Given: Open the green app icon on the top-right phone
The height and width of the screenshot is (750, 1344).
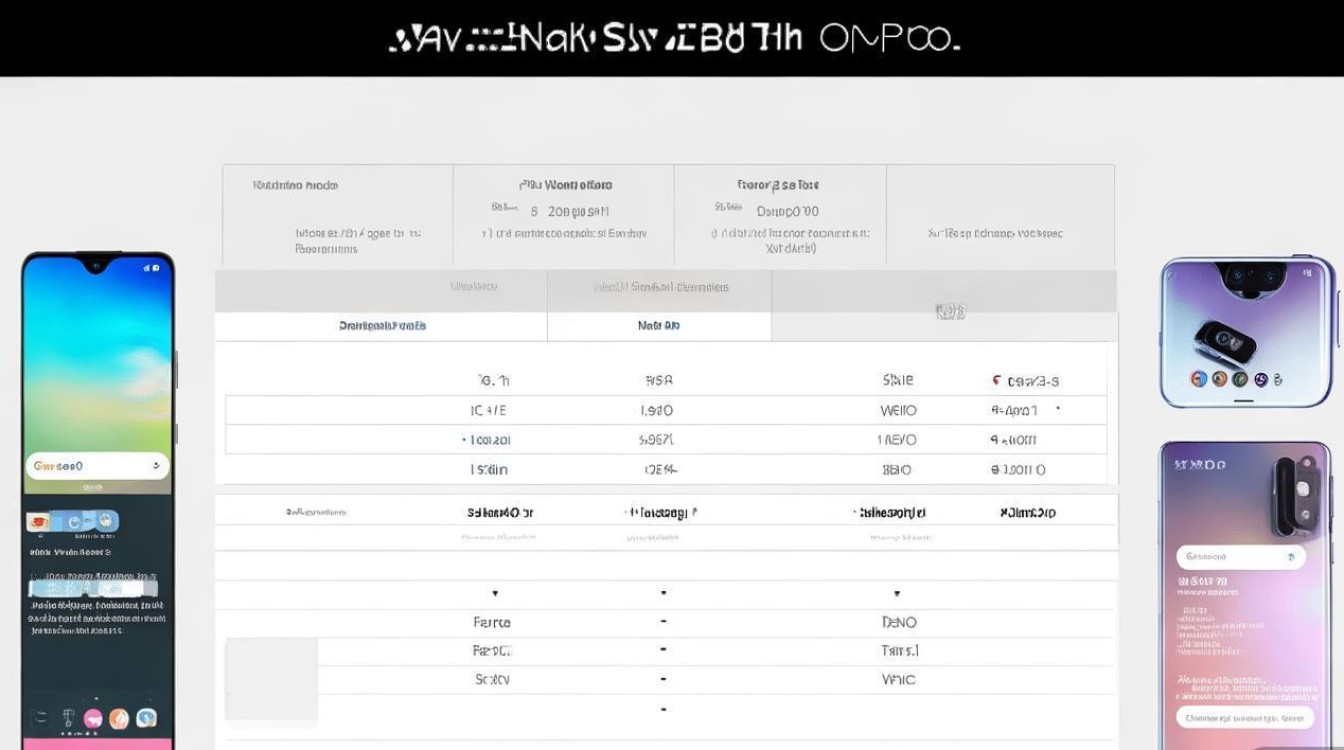Looking at the screenshot, I should (1240, 378).
